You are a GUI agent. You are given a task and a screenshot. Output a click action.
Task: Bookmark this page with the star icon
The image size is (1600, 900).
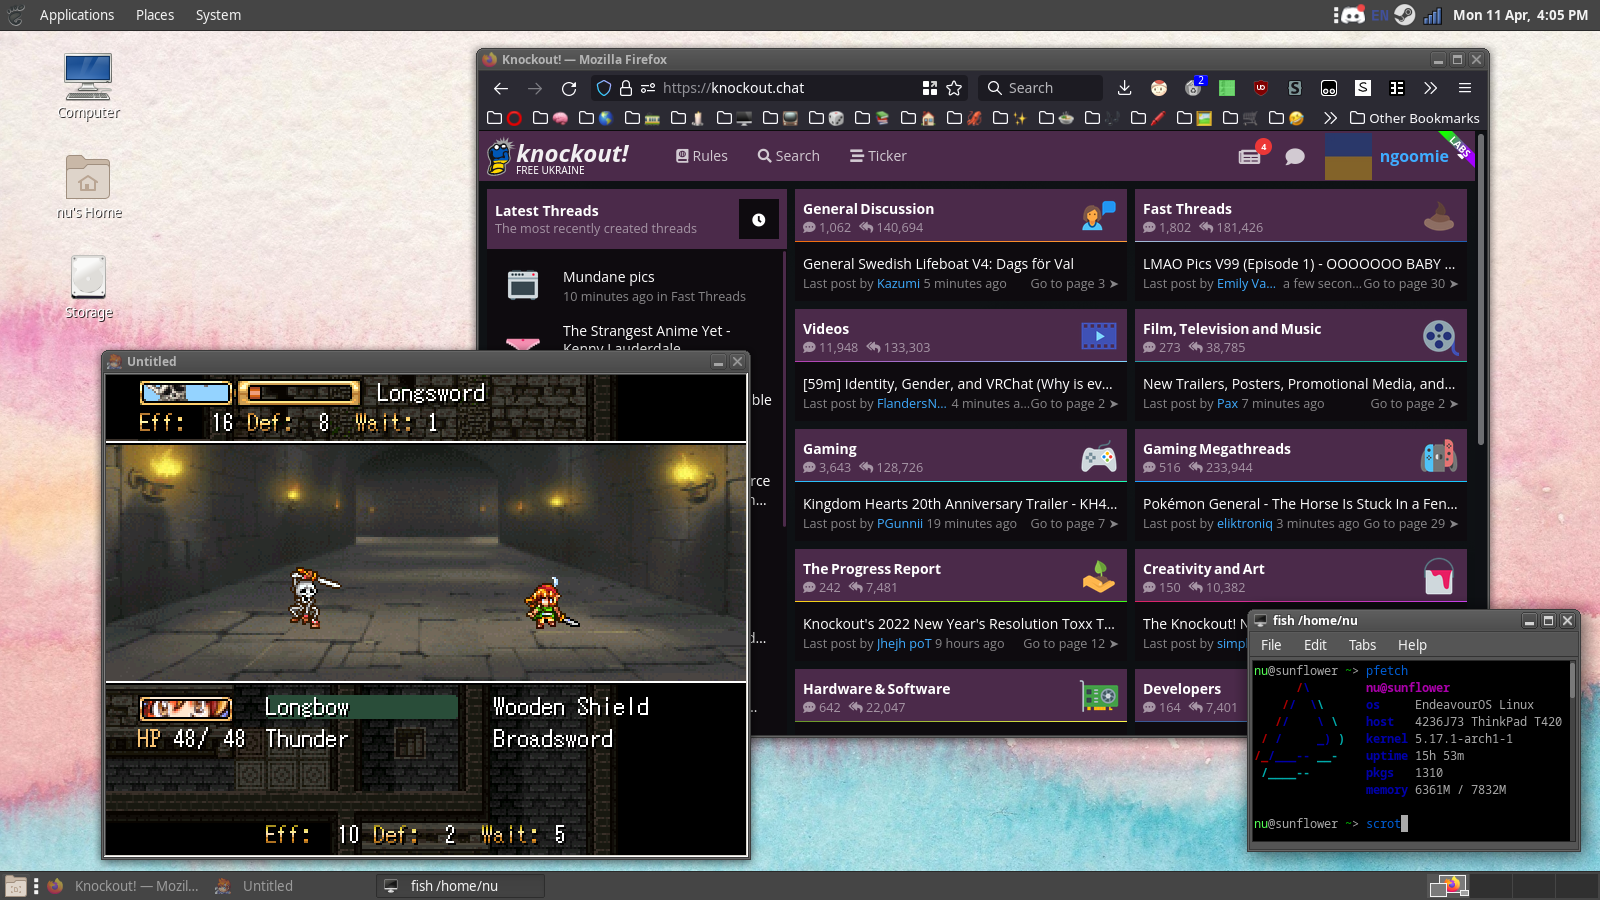pos(954,88)
